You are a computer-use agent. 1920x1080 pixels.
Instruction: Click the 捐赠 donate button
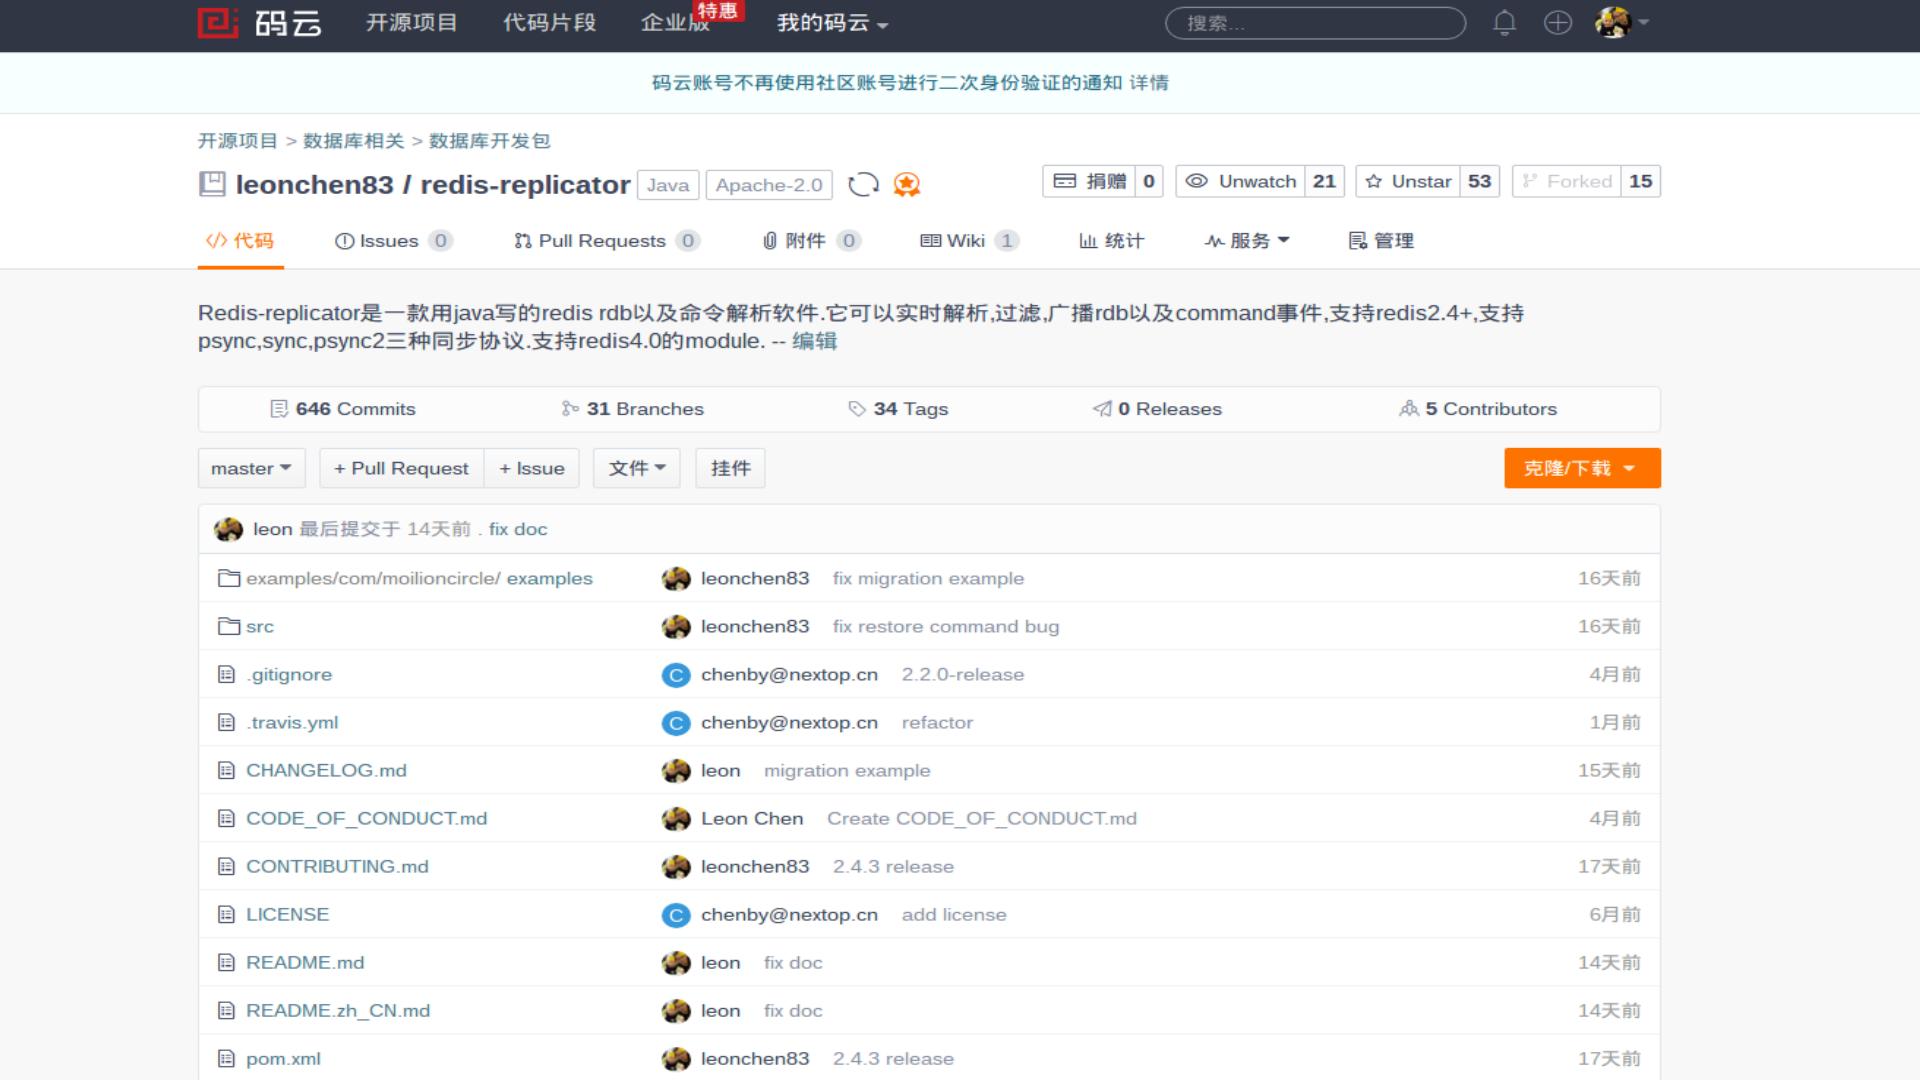[x=1089, y=181]
